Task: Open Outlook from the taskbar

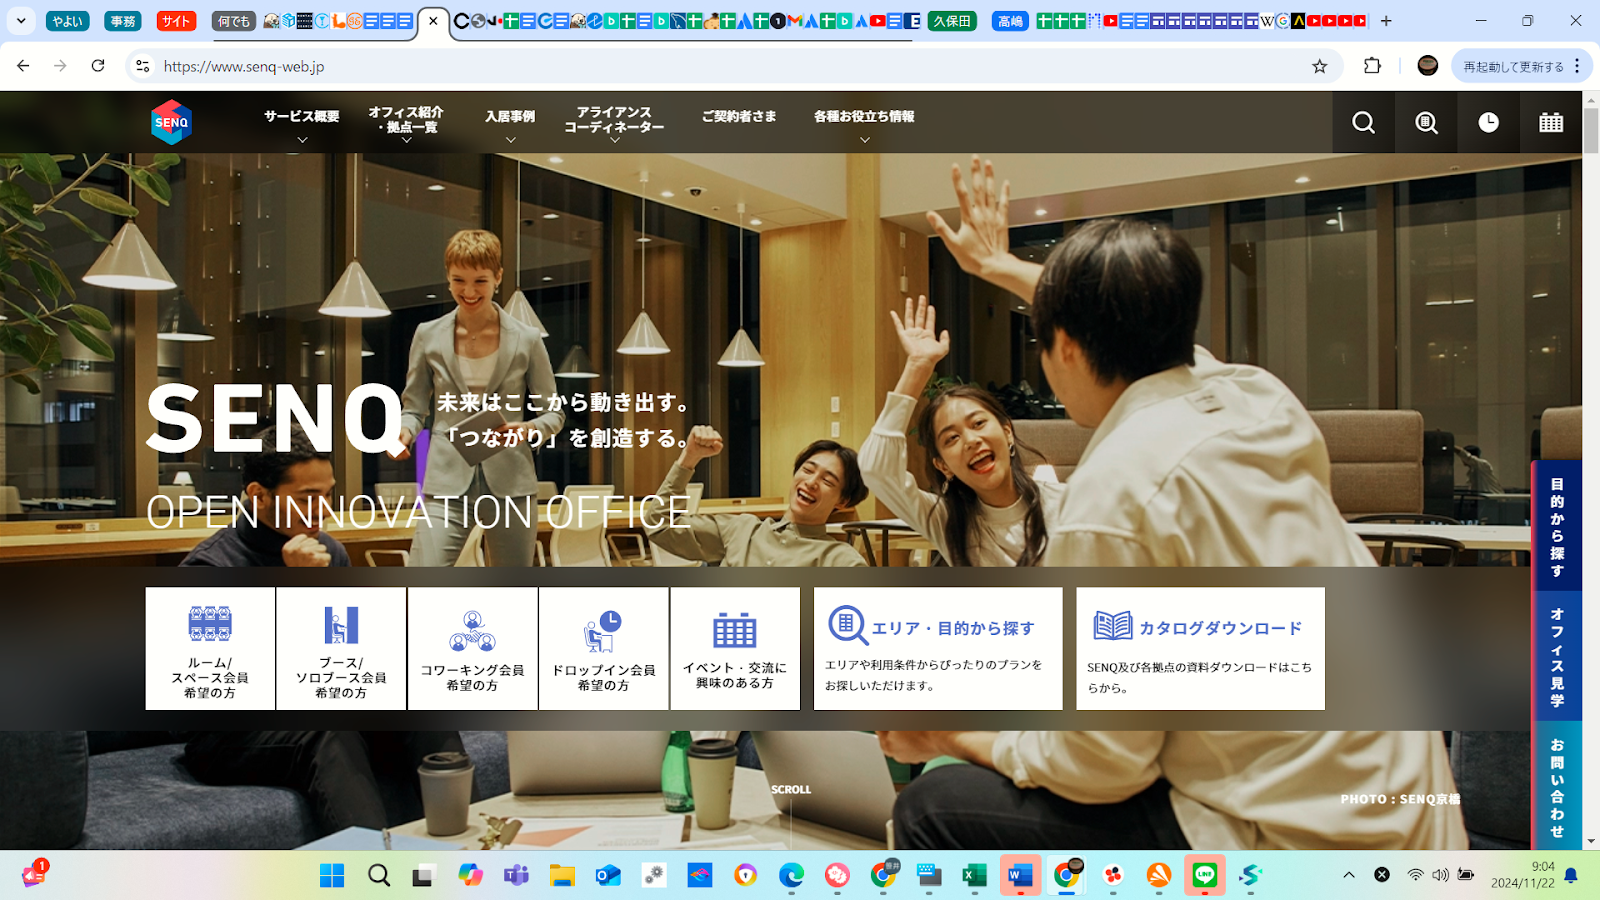Action: point(608,876)
